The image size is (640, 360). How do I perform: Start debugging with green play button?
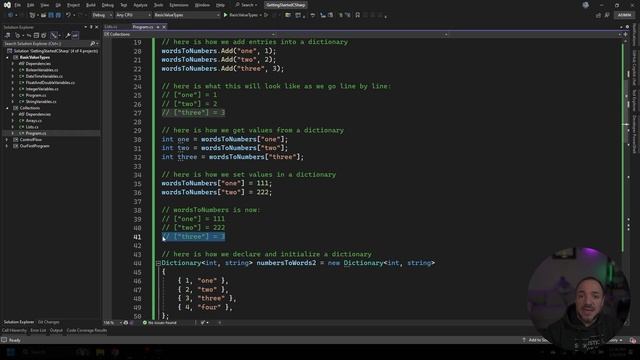point(225,15)
